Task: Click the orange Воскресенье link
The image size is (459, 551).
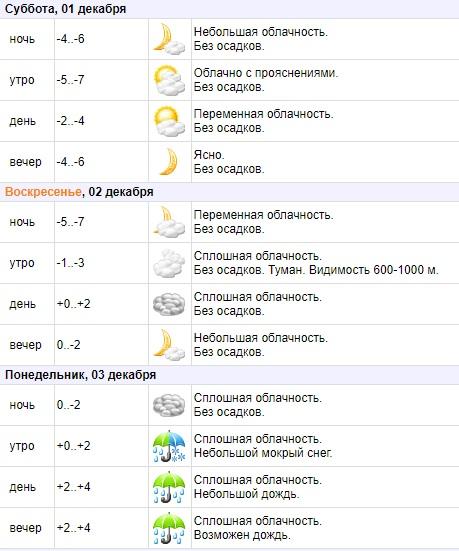Action: pos(43,192)
